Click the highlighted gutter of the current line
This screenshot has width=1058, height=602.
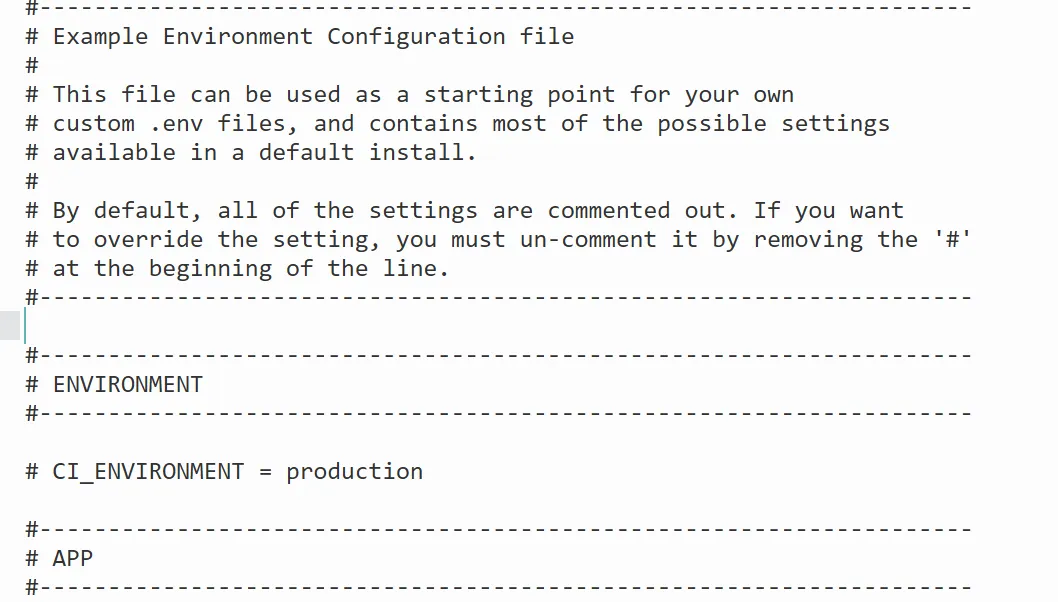tap(10, 326)
